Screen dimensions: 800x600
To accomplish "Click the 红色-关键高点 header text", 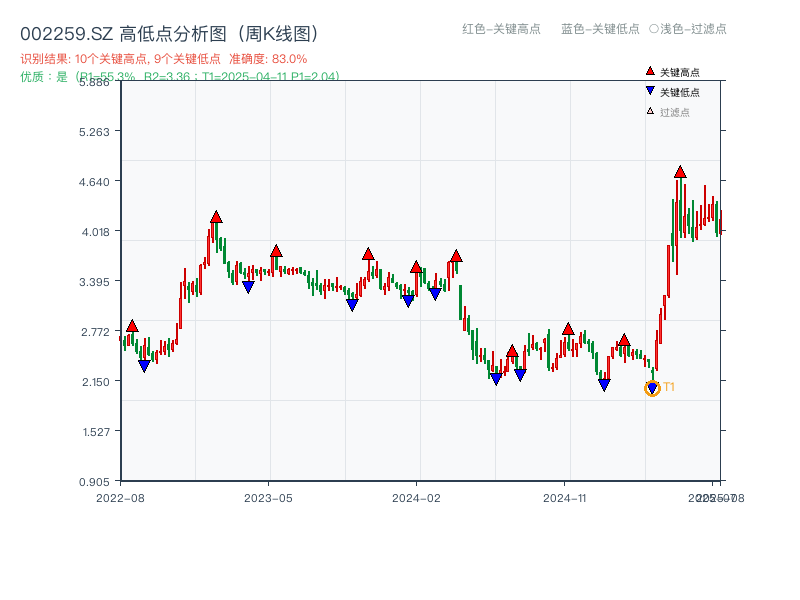I will (501, 29).
